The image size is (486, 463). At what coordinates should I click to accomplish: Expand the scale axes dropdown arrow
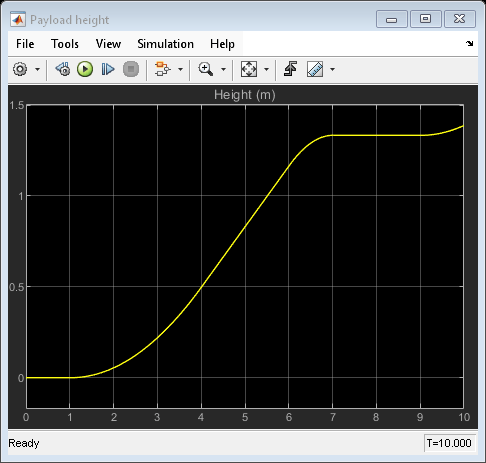tap(266, 70)
